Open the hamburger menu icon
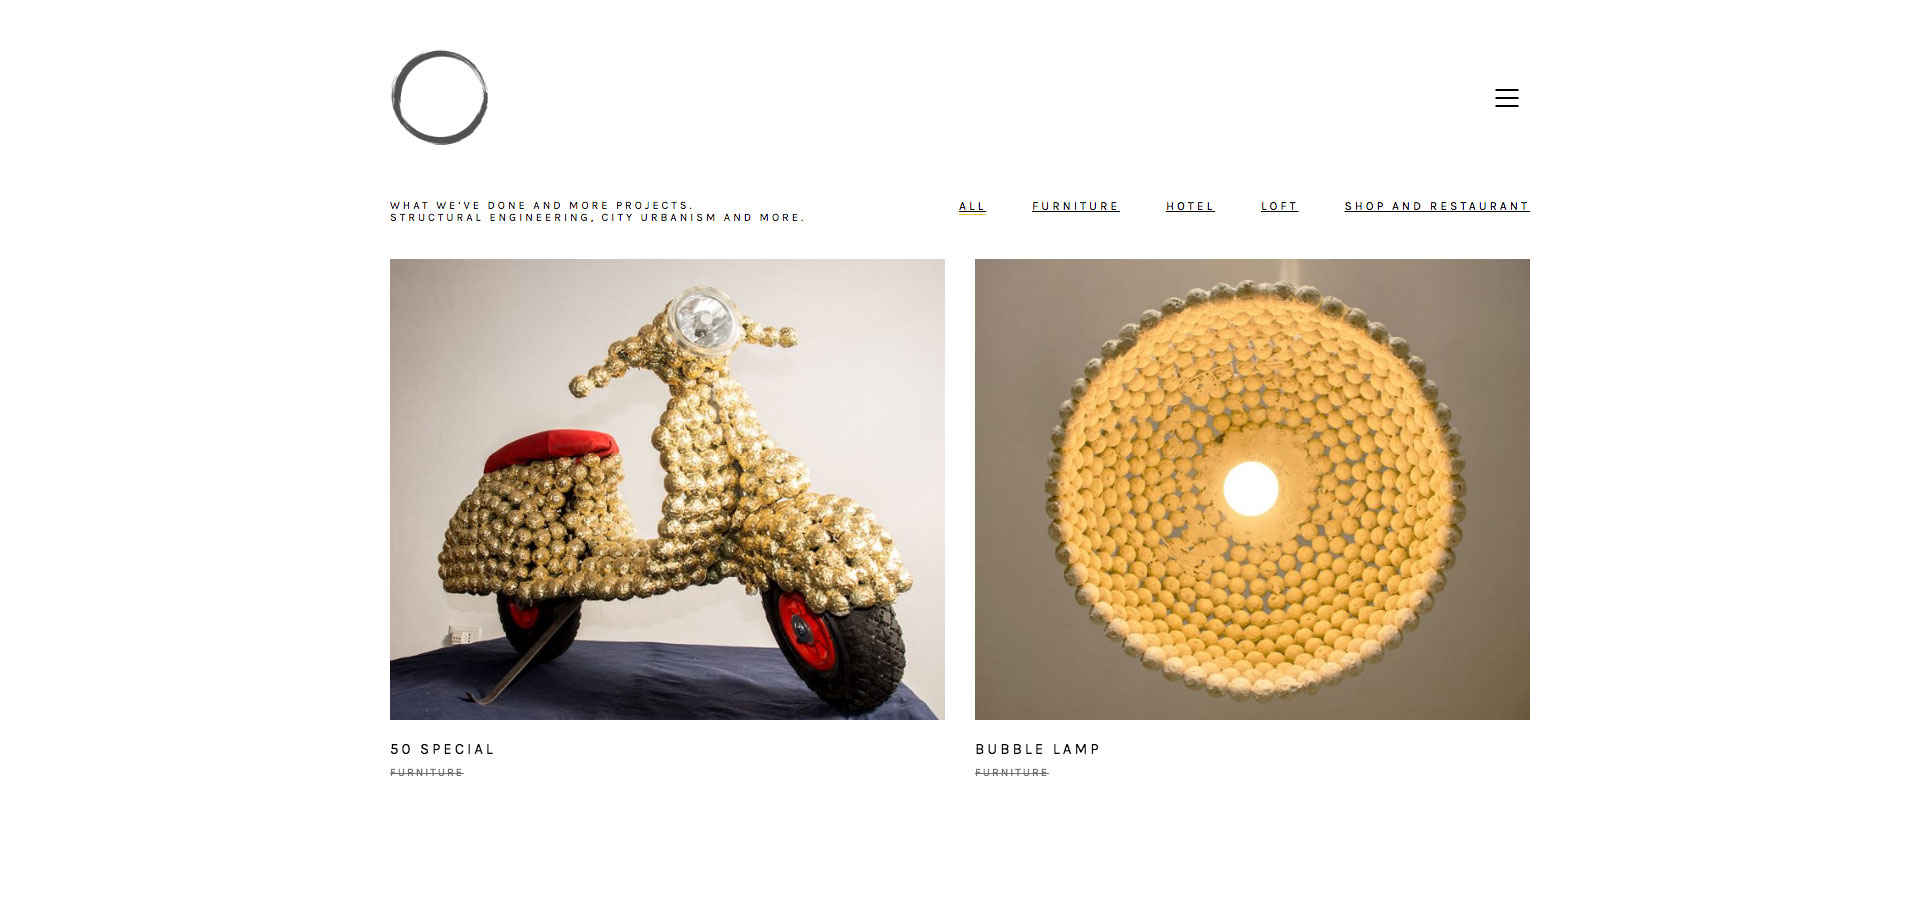The width and height of the screenshot is (1920, 910). tap(1507, 98)
